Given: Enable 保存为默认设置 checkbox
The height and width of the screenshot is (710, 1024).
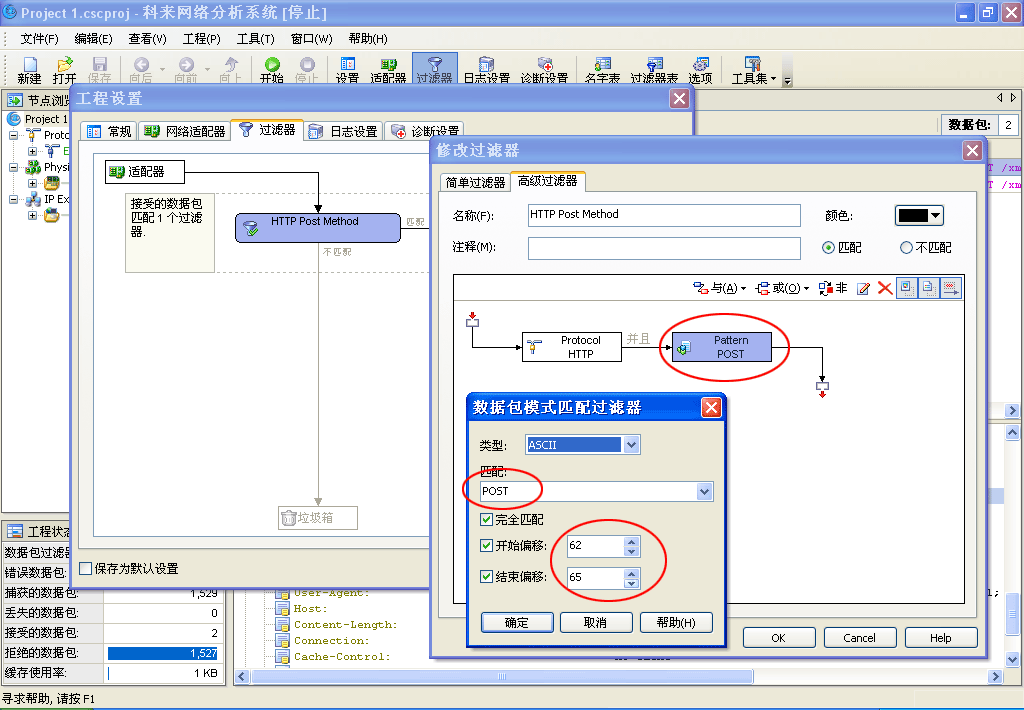Looking at the screenshot, I should pyautogui.click(x=86, y=568).
